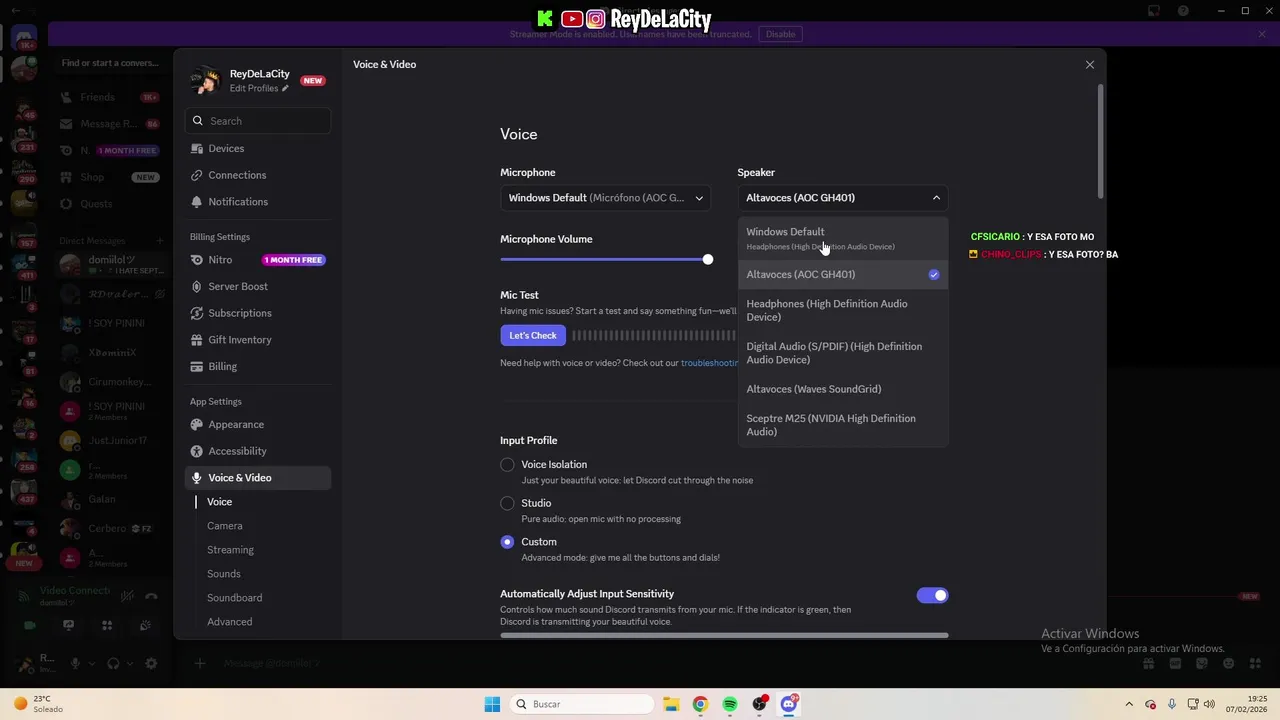Start mic test with Let's Check
The height and width of the screenshot is (720, 1280).
tap(533, 336)
